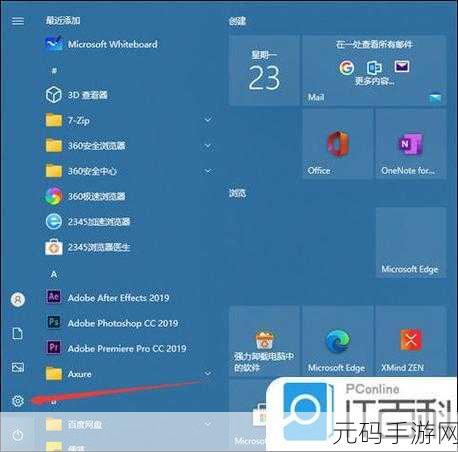The height and width of the screenshot is (452, 458).
Task: Open the Pictures icon in sidebar
Action: pyautogui.click(x=18, y=367)
